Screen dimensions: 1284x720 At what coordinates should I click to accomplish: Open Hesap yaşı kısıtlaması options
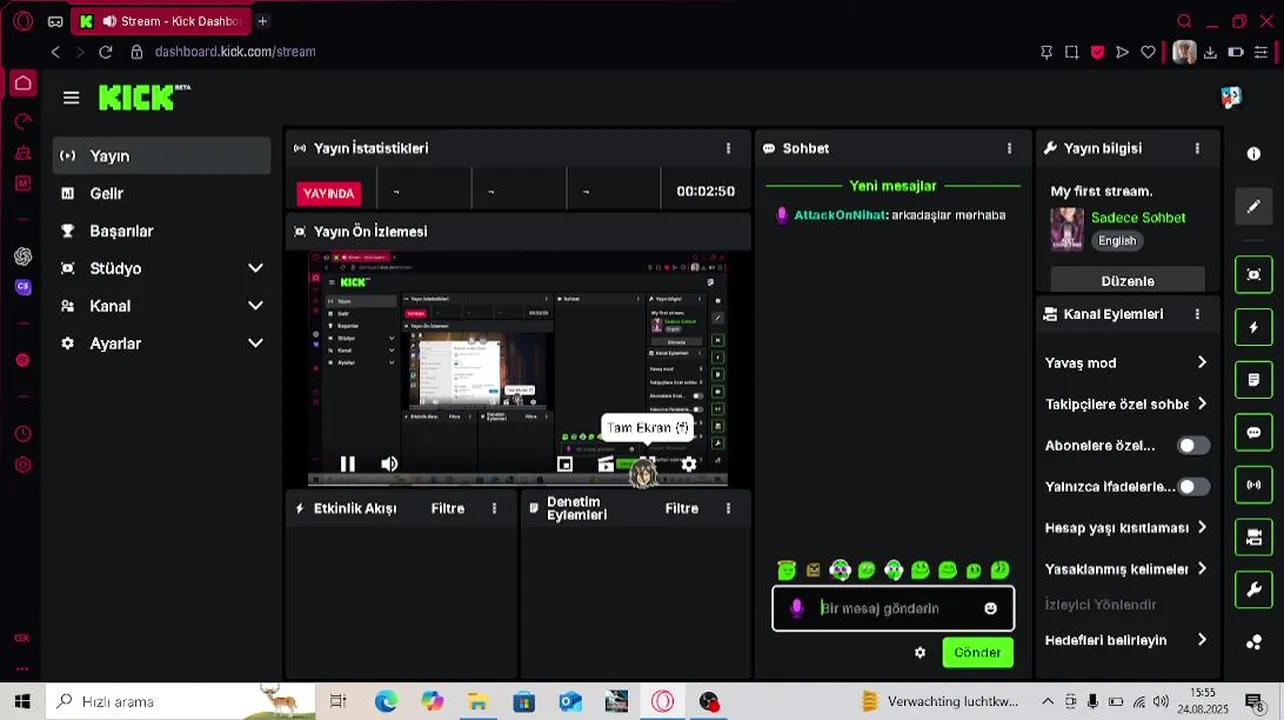coord(1127,528)
